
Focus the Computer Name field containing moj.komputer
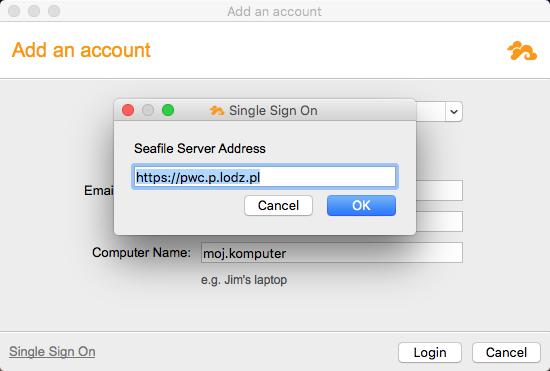[332, 252]
